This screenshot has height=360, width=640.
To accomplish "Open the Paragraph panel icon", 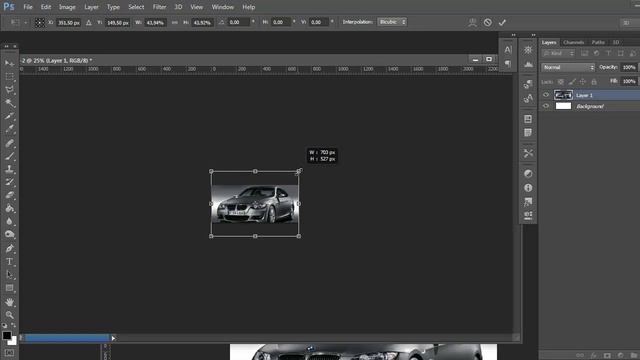I will click(508, 64).
